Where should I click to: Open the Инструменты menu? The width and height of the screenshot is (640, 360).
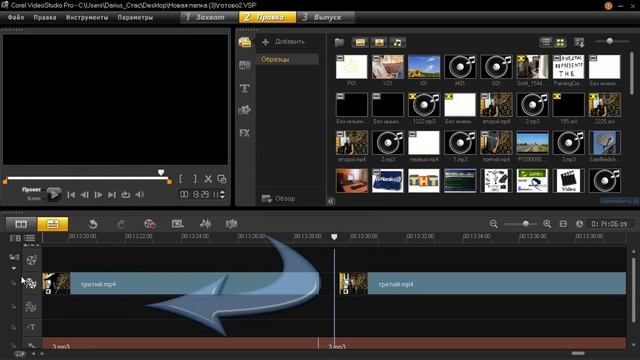point(87,18)
